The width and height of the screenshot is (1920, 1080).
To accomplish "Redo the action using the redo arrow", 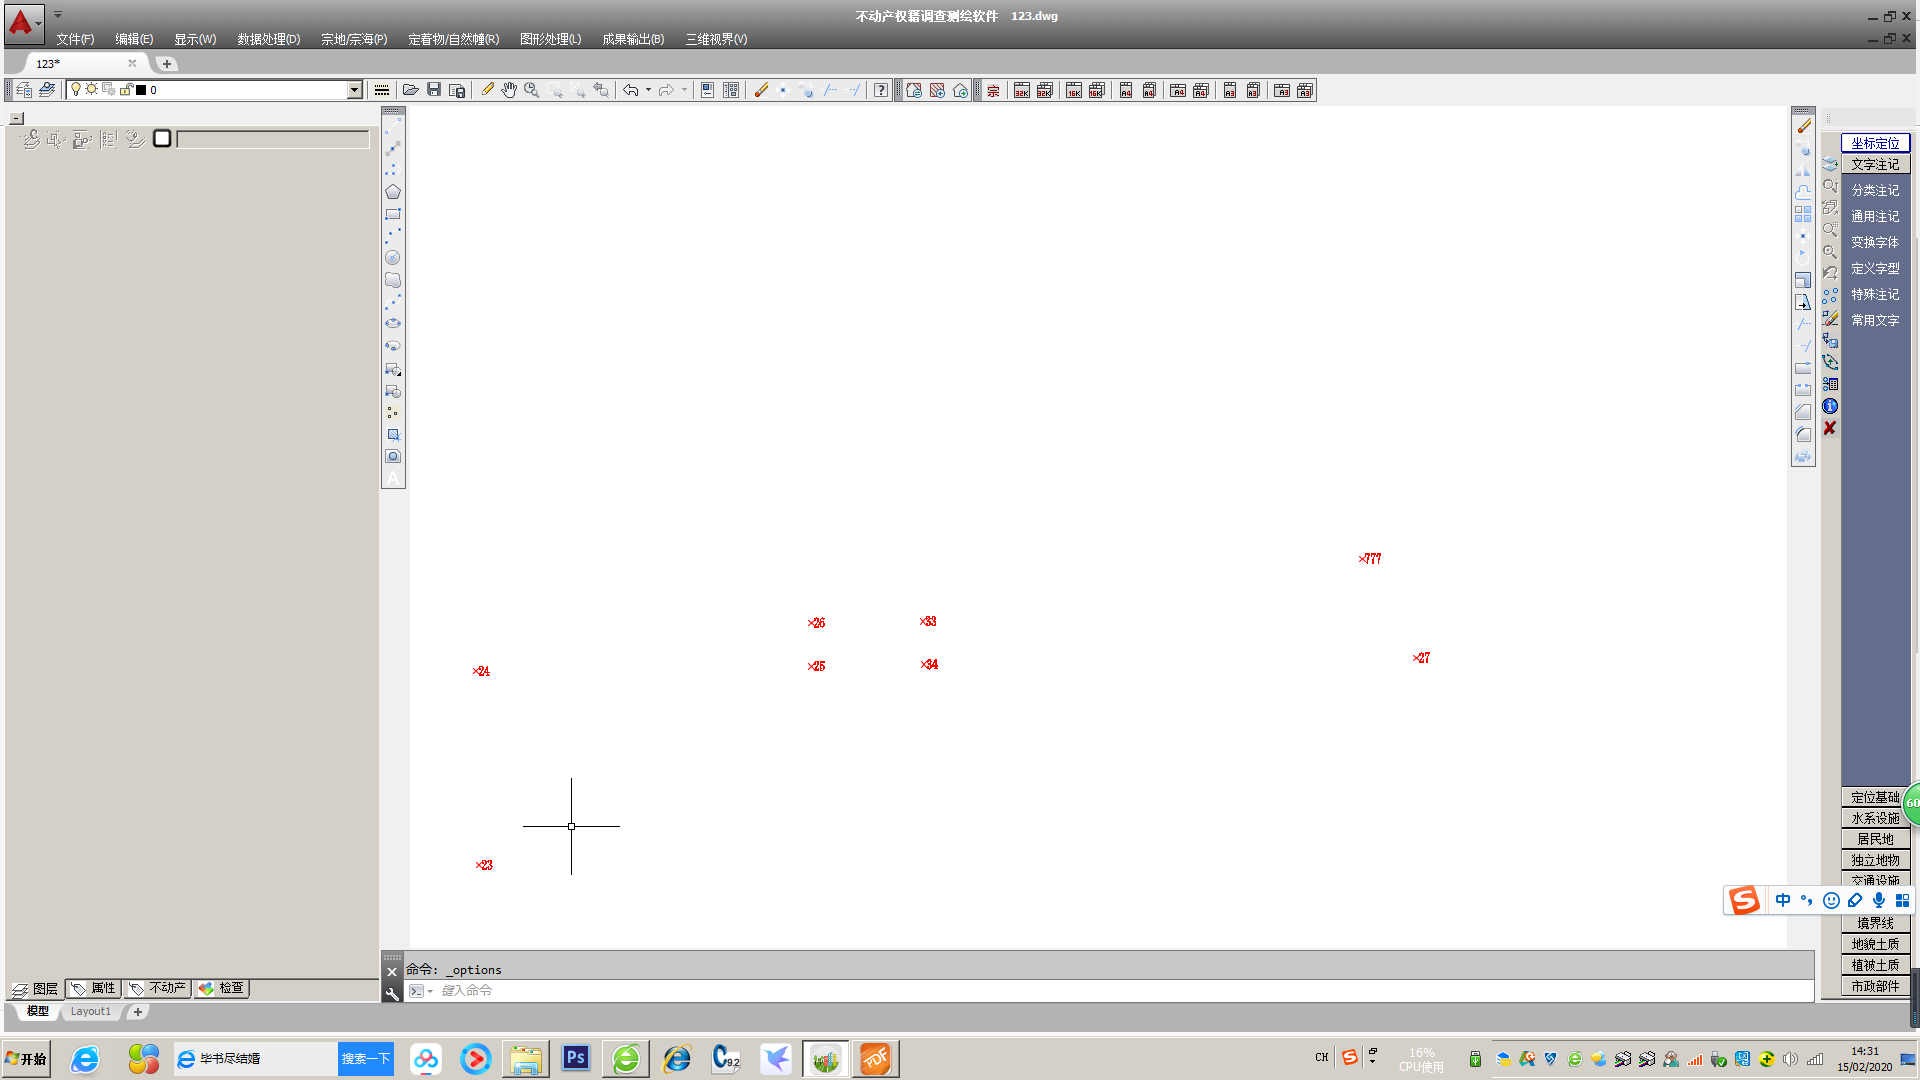I will [x=666, y=90].
